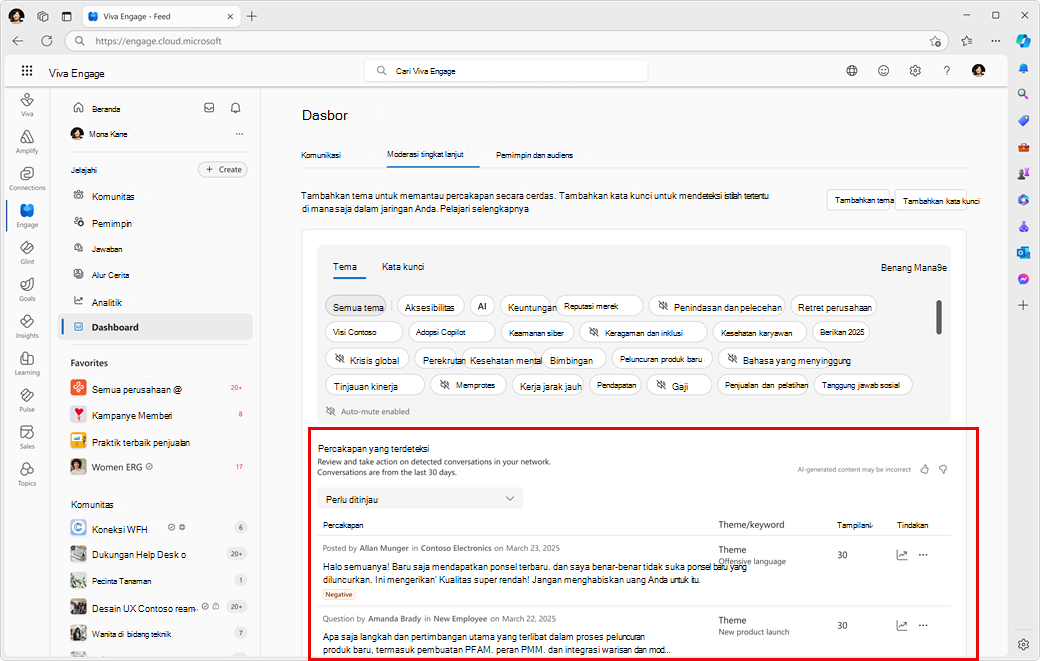This screenshot has height=661, width=1040.
Task: Open more actions for Amanda Brady's question
Action: 923,625
